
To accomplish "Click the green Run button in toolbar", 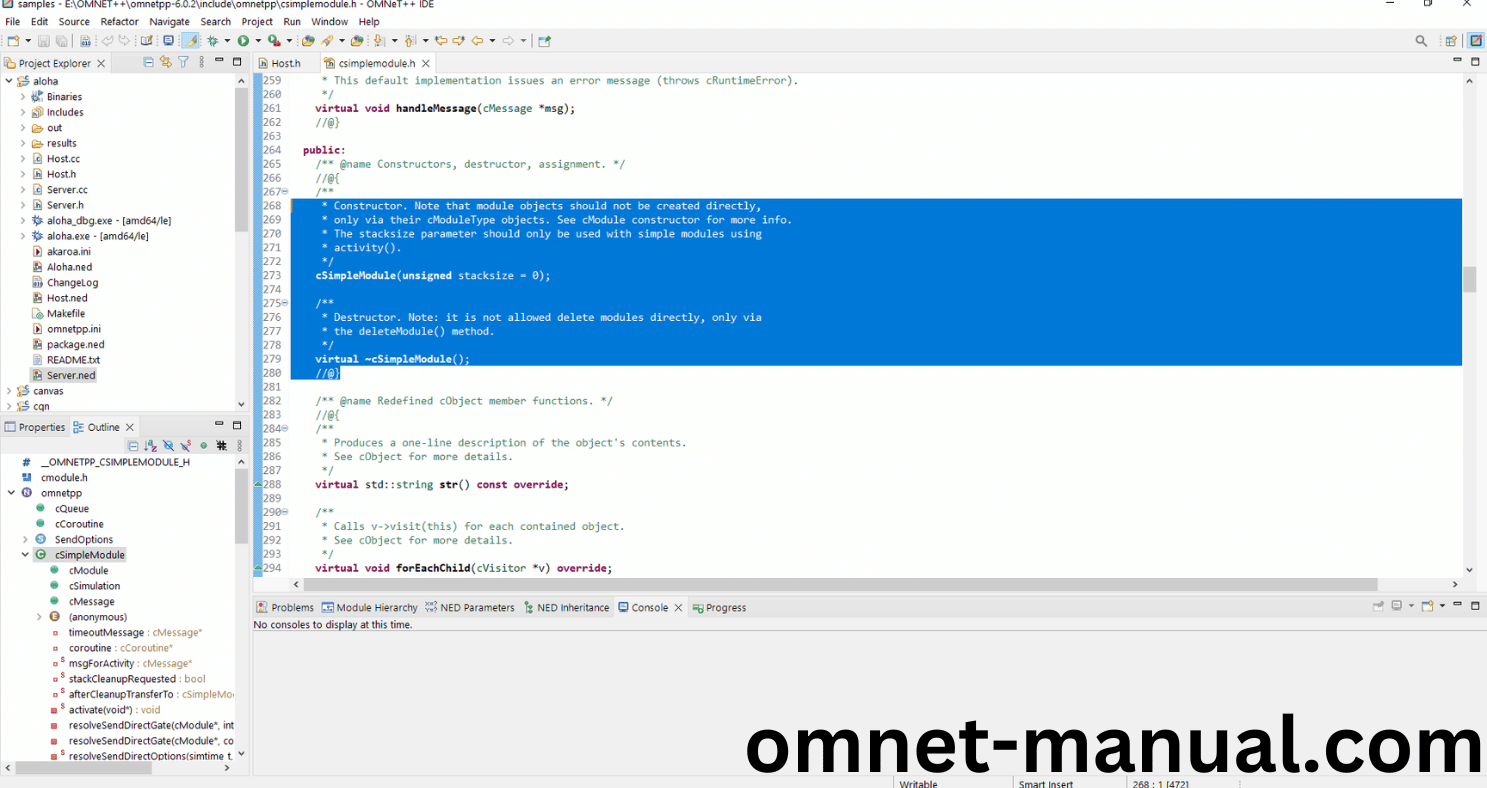I will (242, 41).
